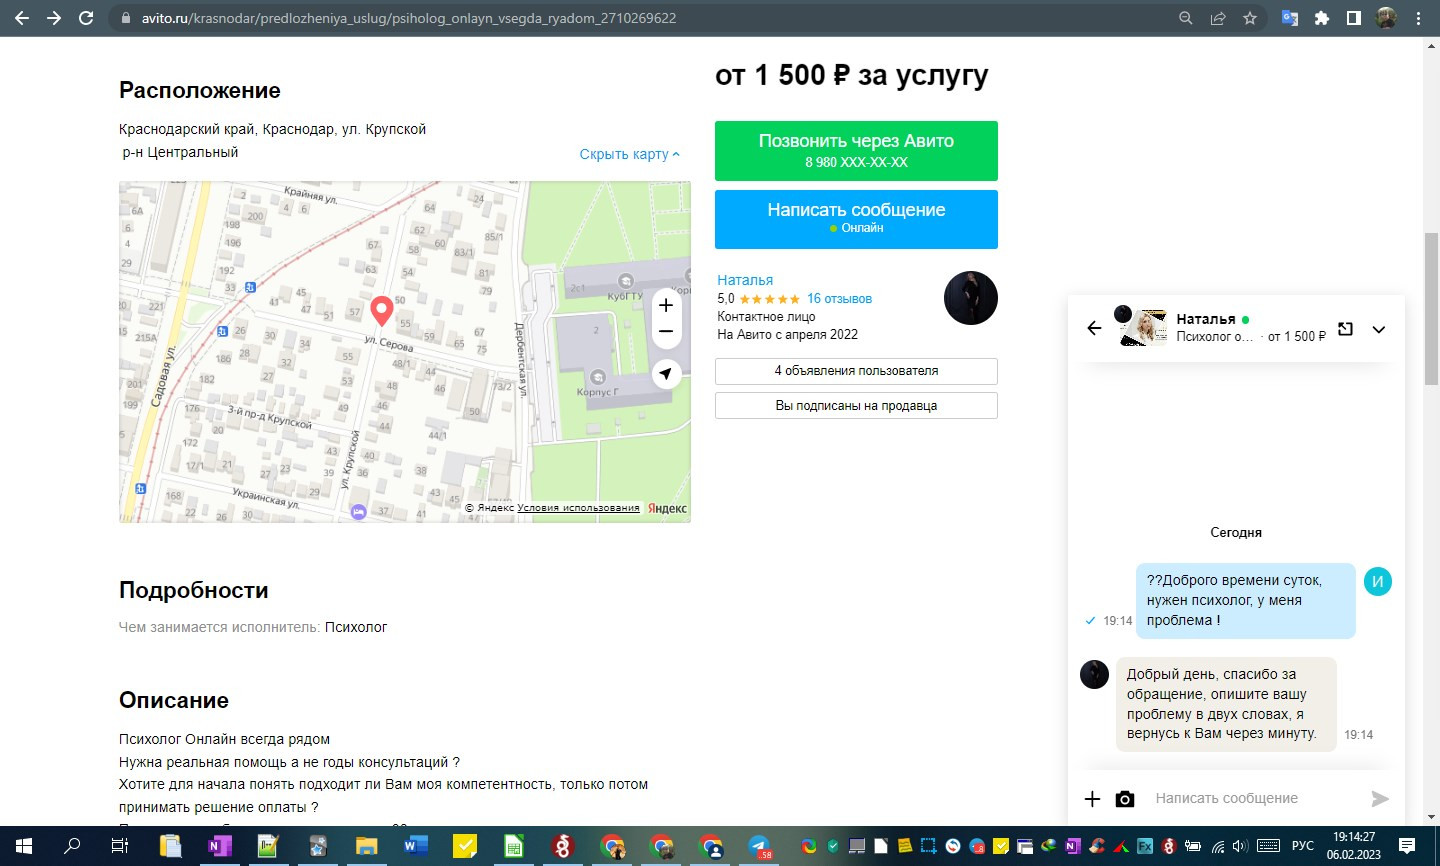Bookmark this page with star icon

[1250, 18]
